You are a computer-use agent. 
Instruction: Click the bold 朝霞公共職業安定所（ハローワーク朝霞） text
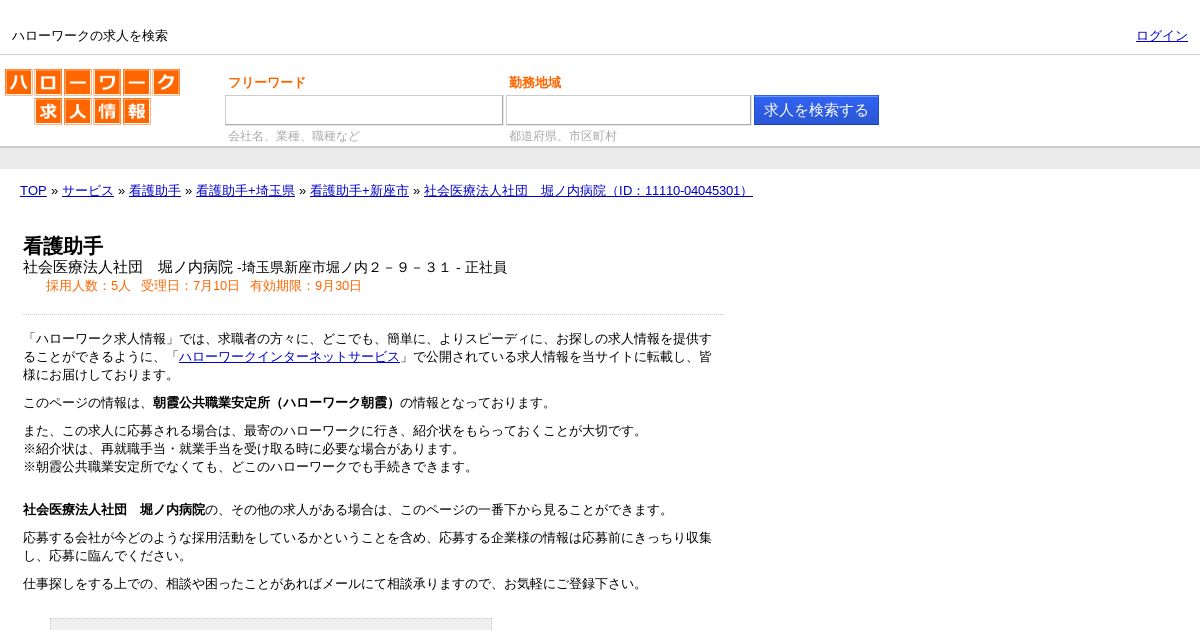tap(276, 403)
